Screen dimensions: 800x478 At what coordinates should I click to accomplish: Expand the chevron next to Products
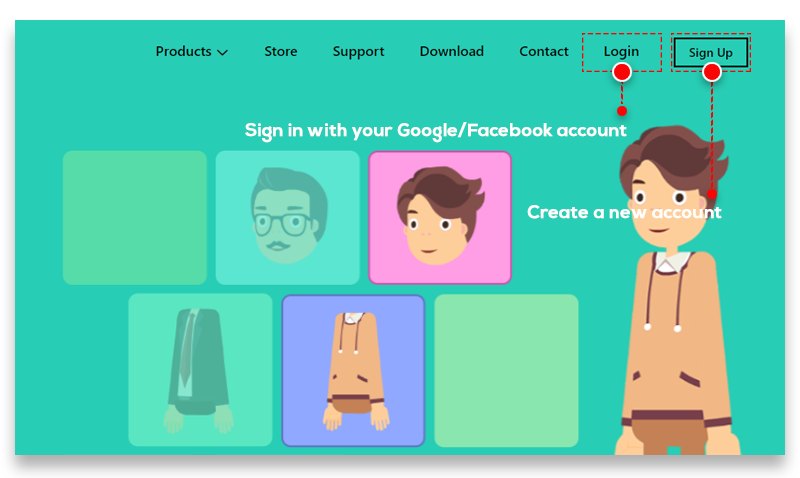click(222, 53)
